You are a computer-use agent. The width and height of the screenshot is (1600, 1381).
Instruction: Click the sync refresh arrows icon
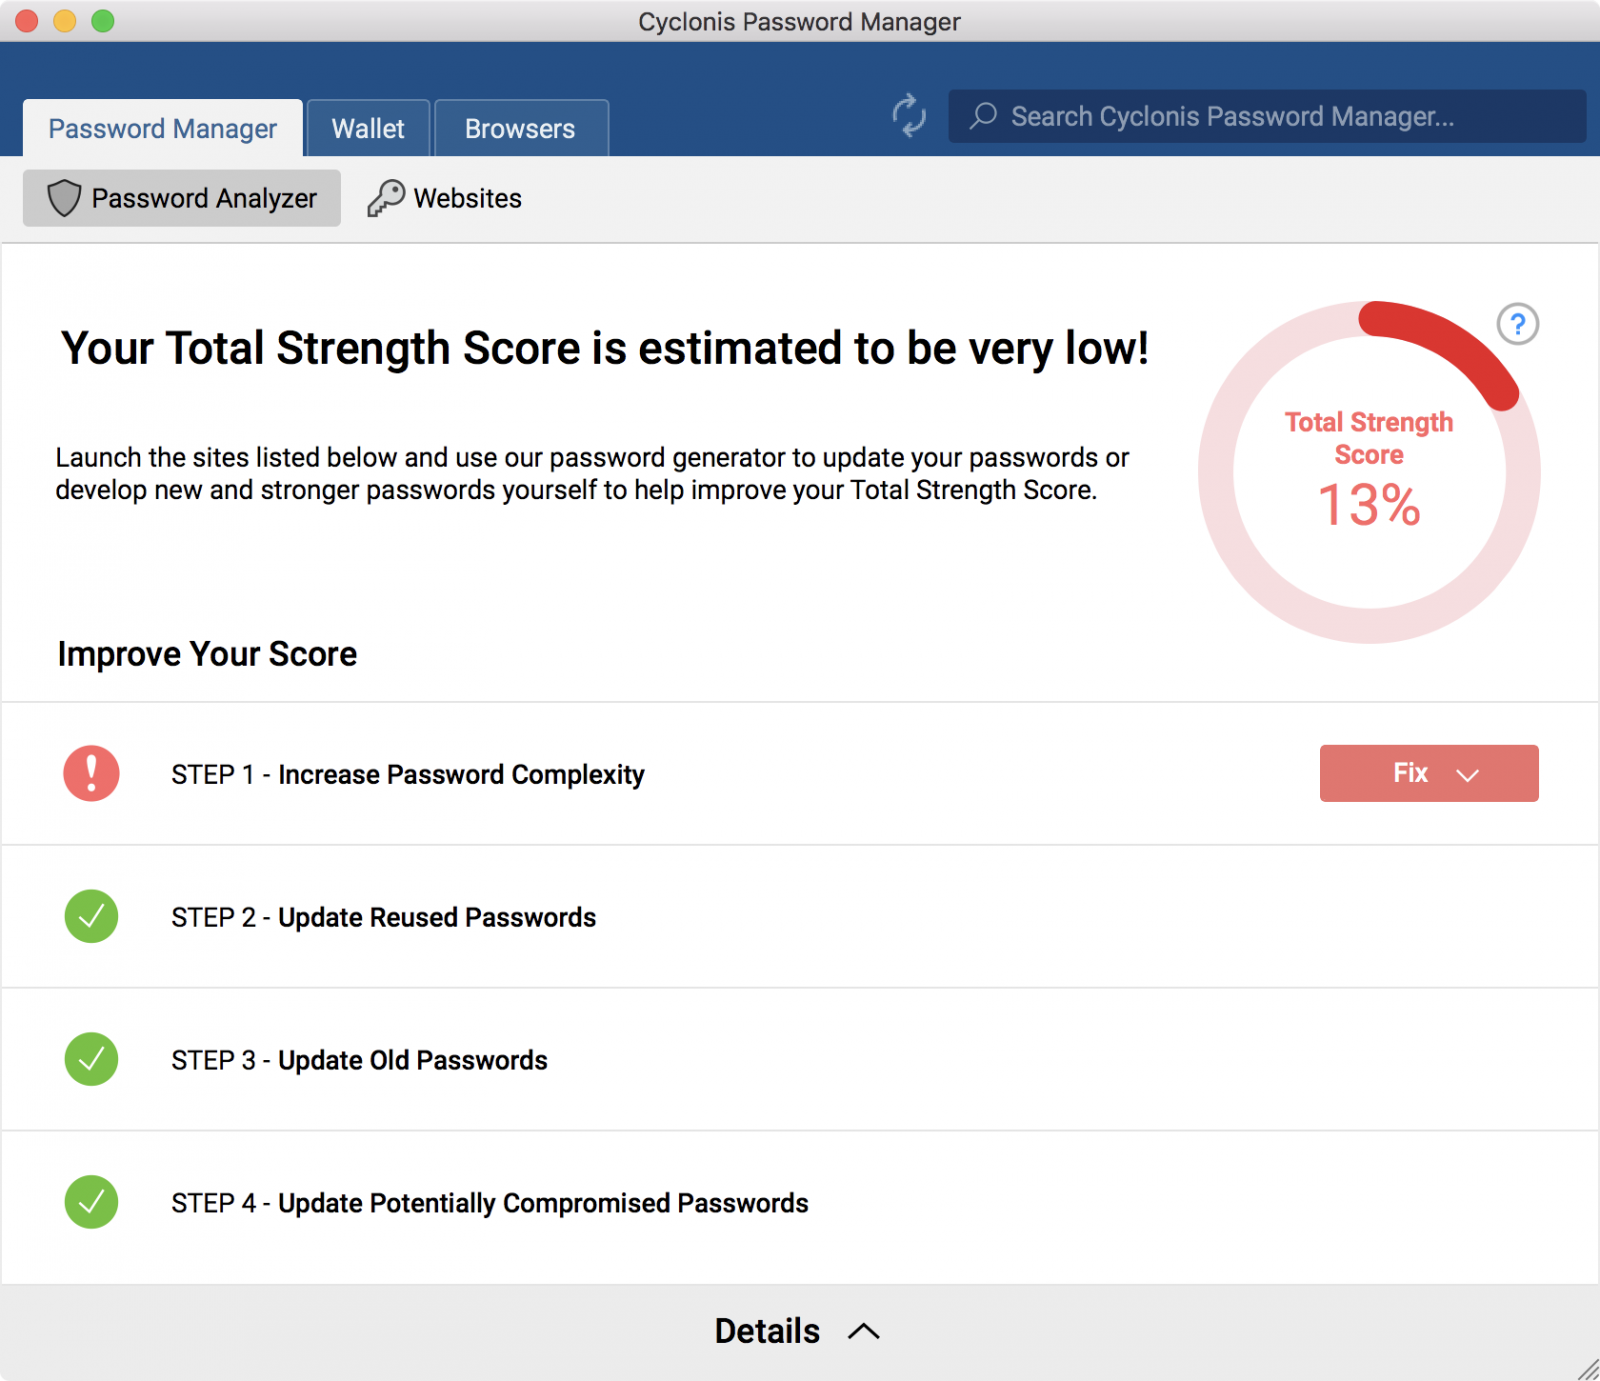909,116
